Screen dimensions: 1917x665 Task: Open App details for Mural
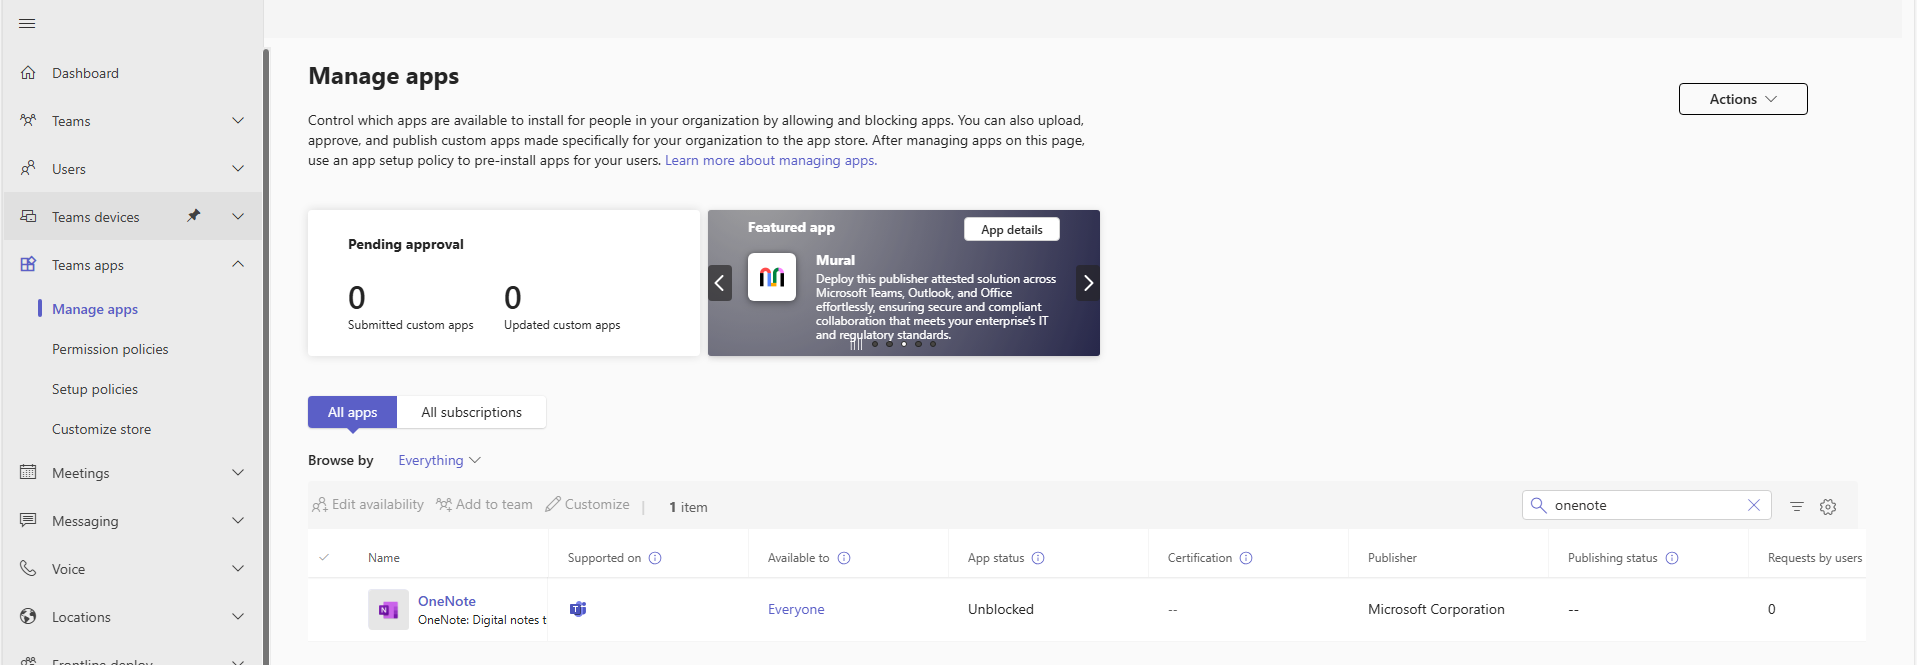pos(1012,229)
